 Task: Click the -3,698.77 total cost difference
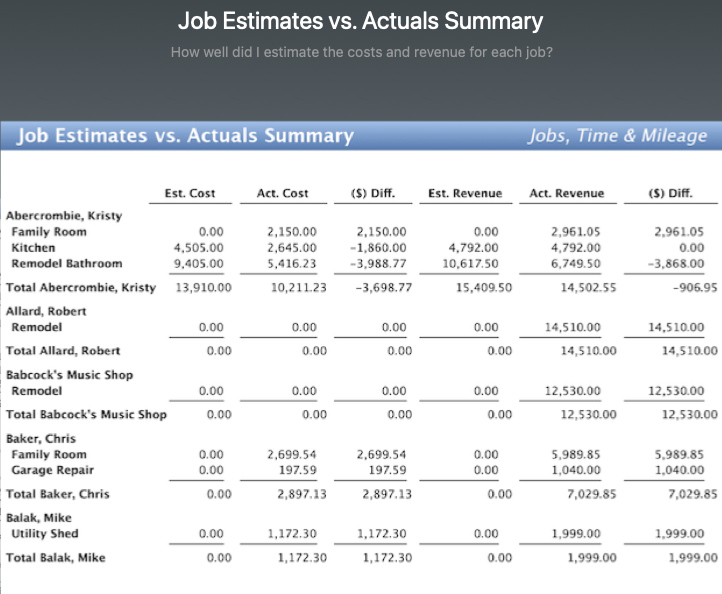click(x=384, y=287)
